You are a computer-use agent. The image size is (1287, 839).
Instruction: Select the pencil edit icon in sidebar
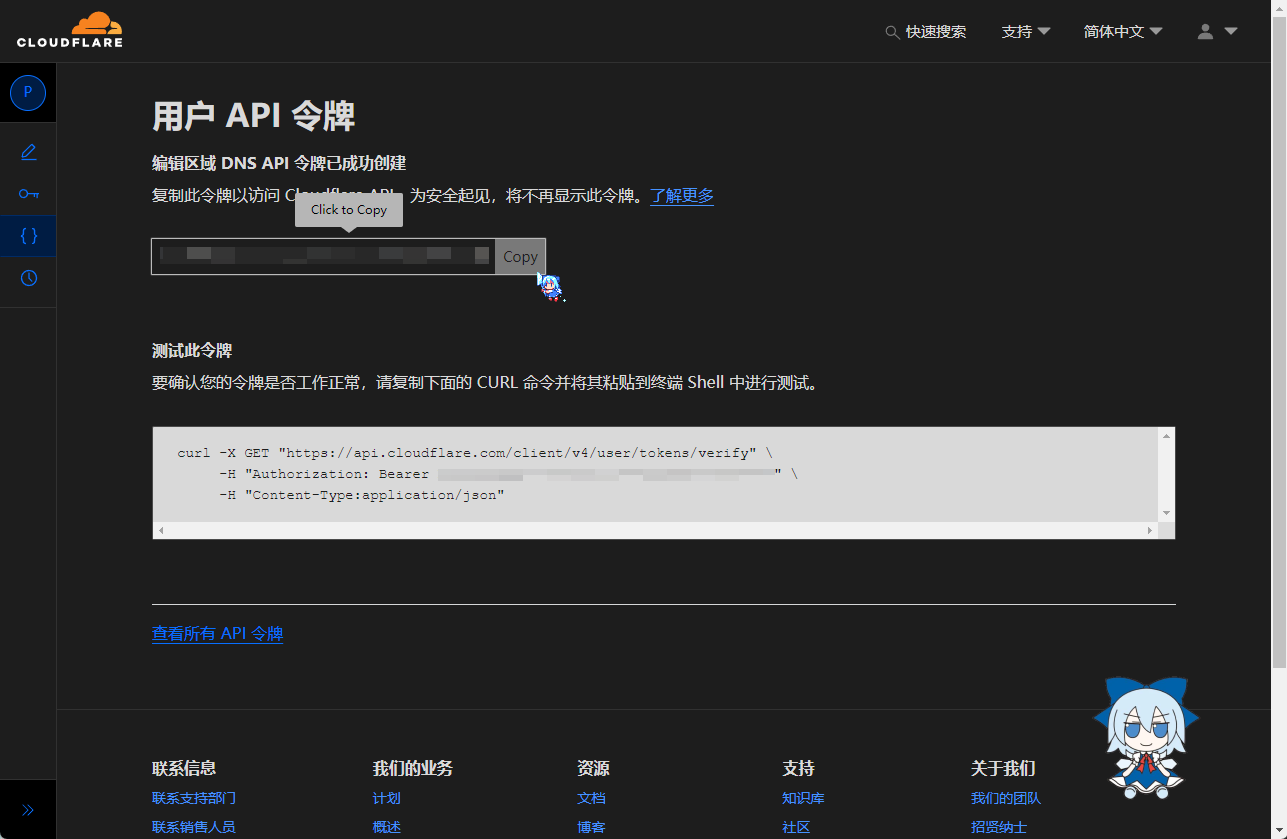[28, 152]
